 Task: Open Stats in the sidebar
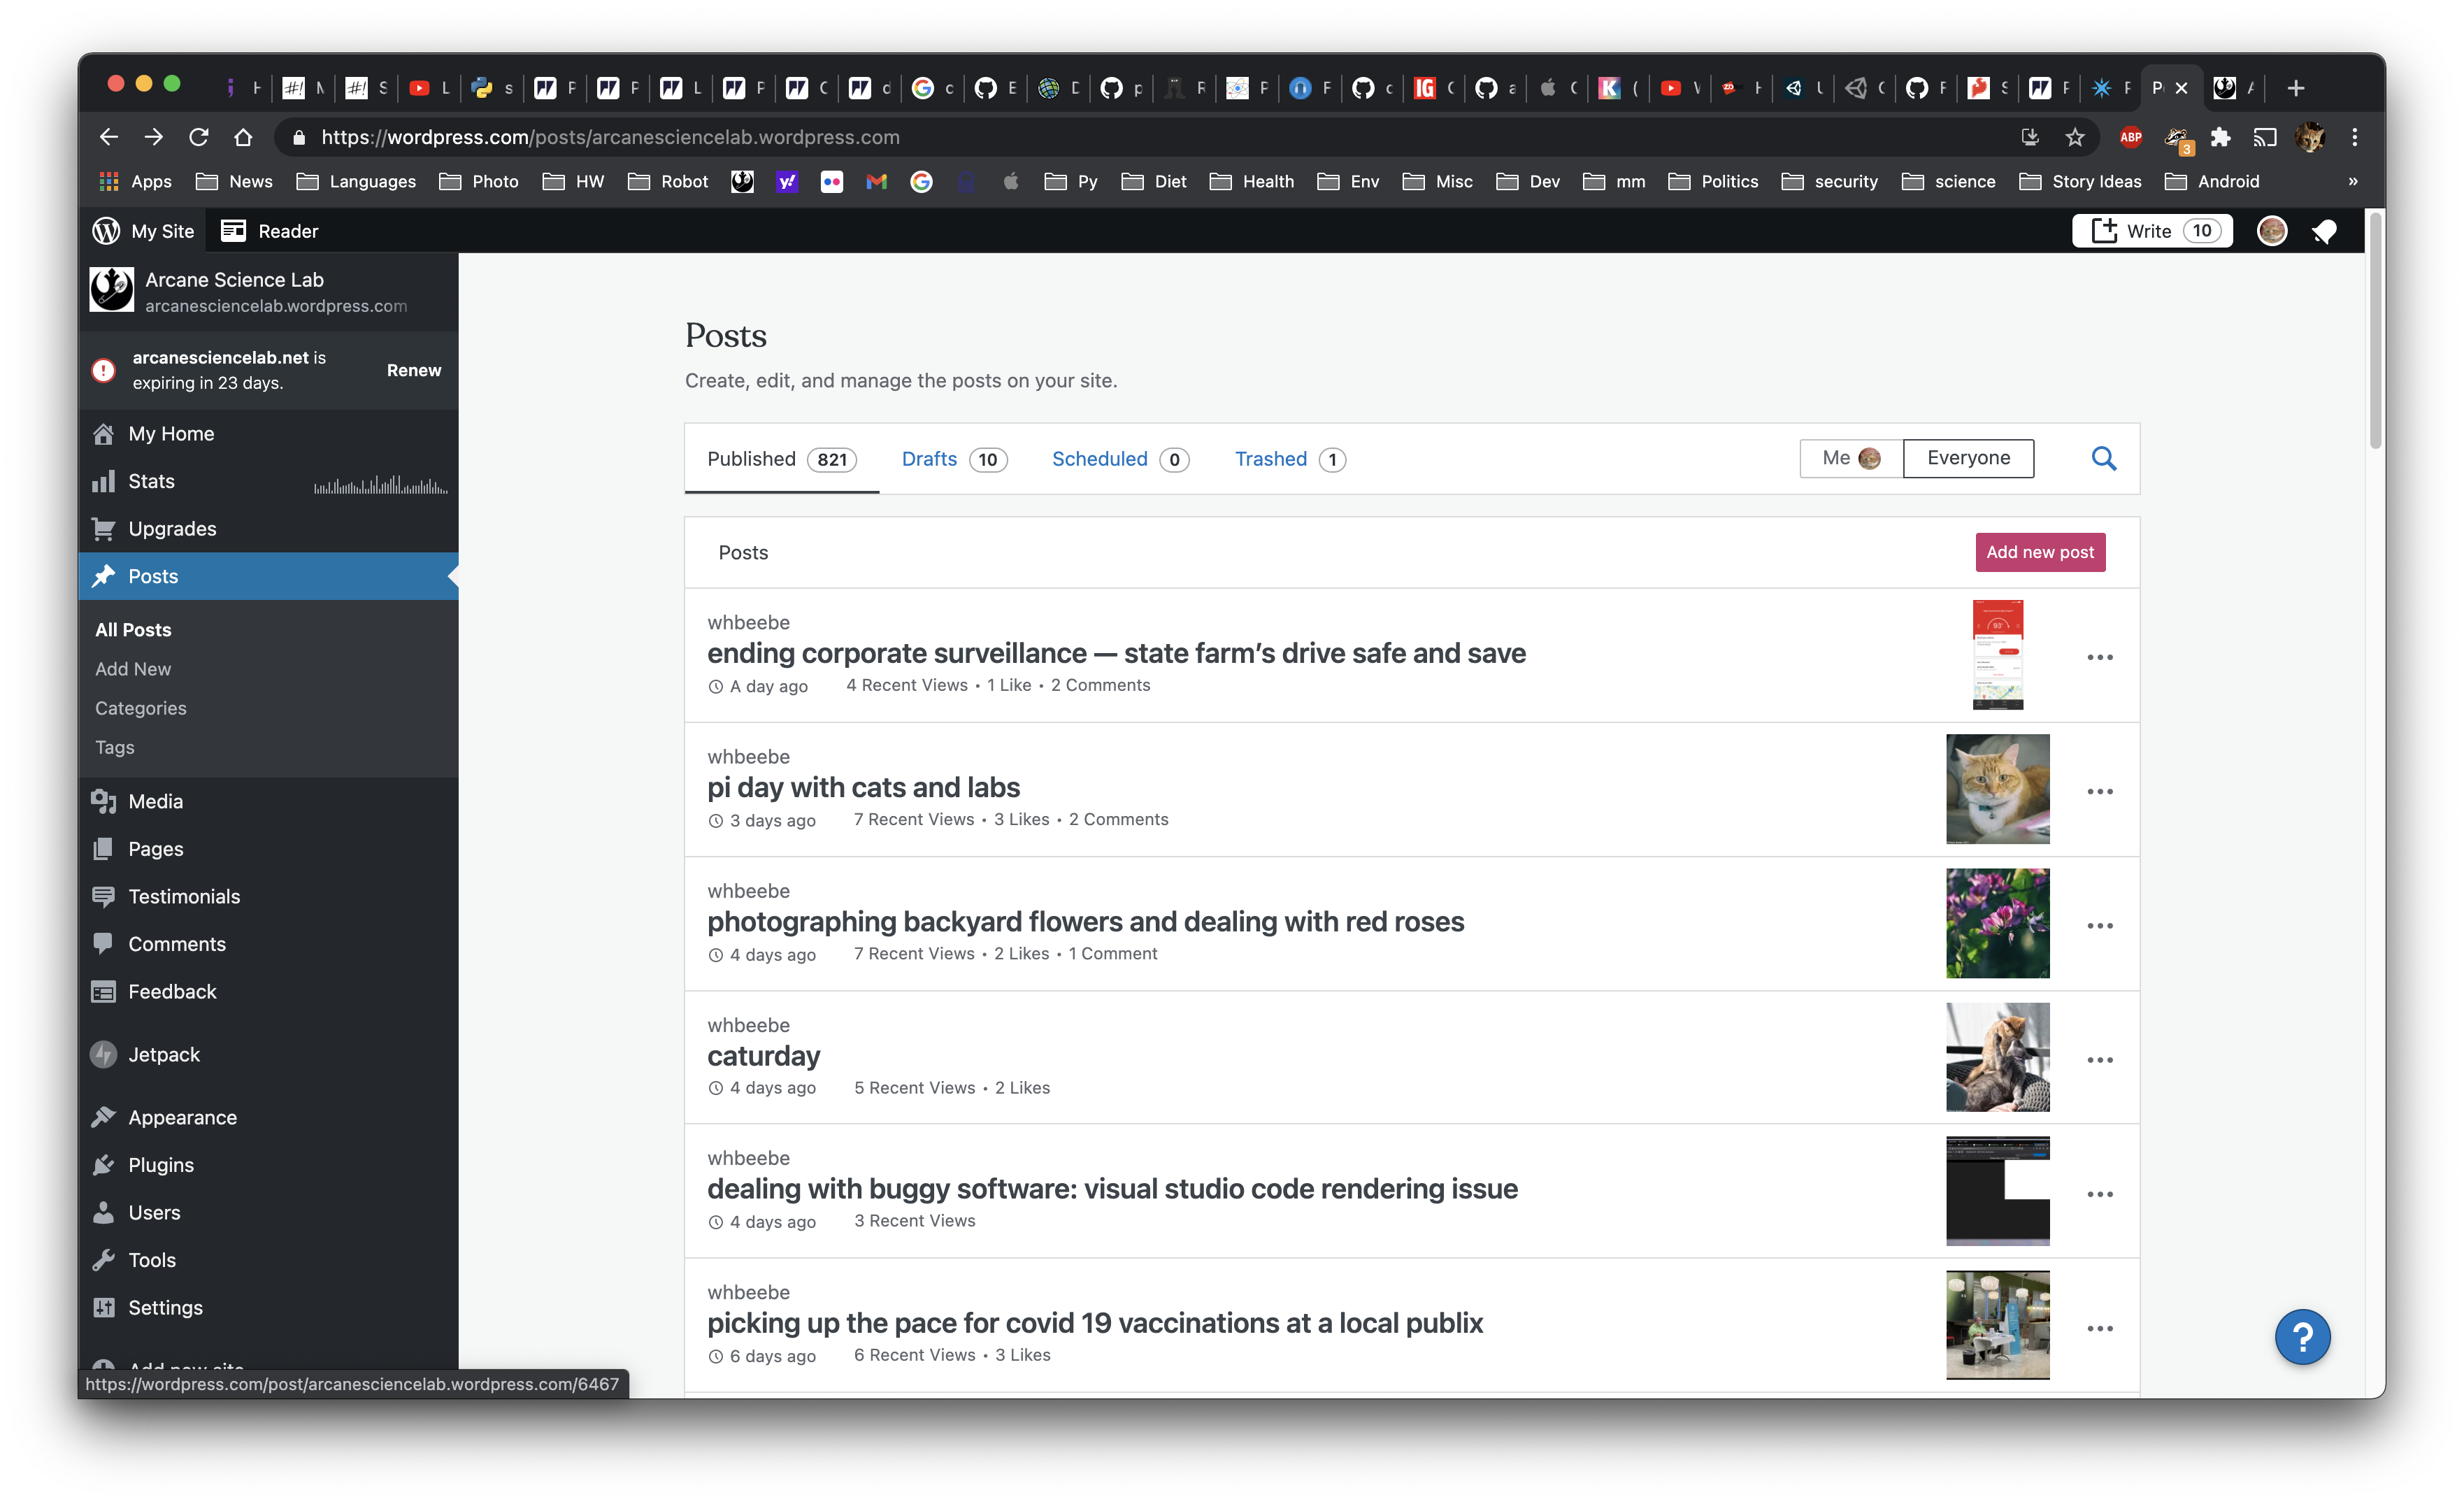pos(268,481)
